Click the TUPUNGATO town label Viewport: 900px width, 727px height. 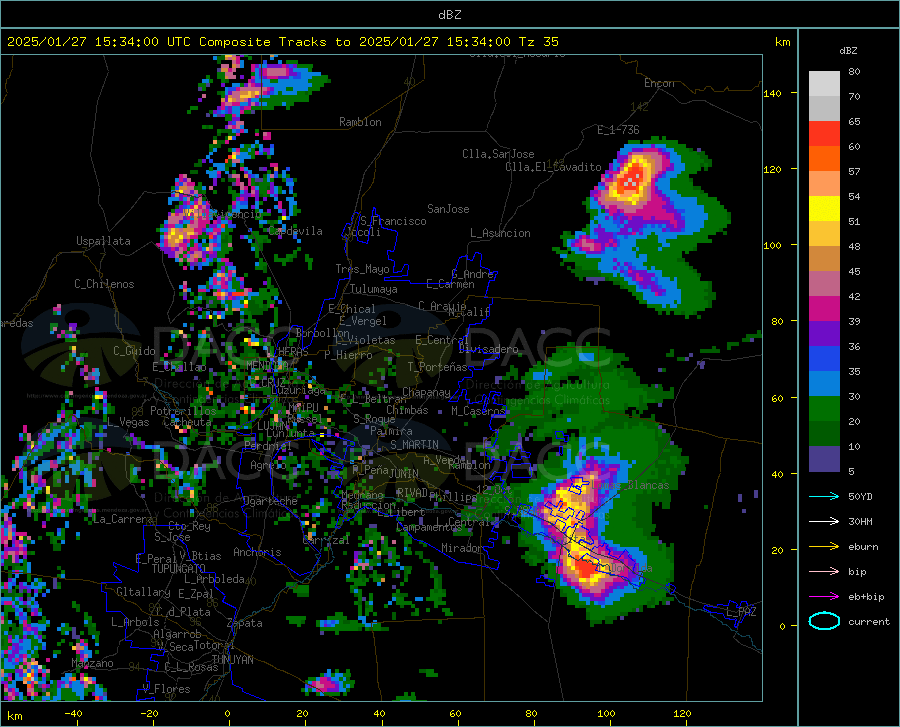tap(179, 569)
